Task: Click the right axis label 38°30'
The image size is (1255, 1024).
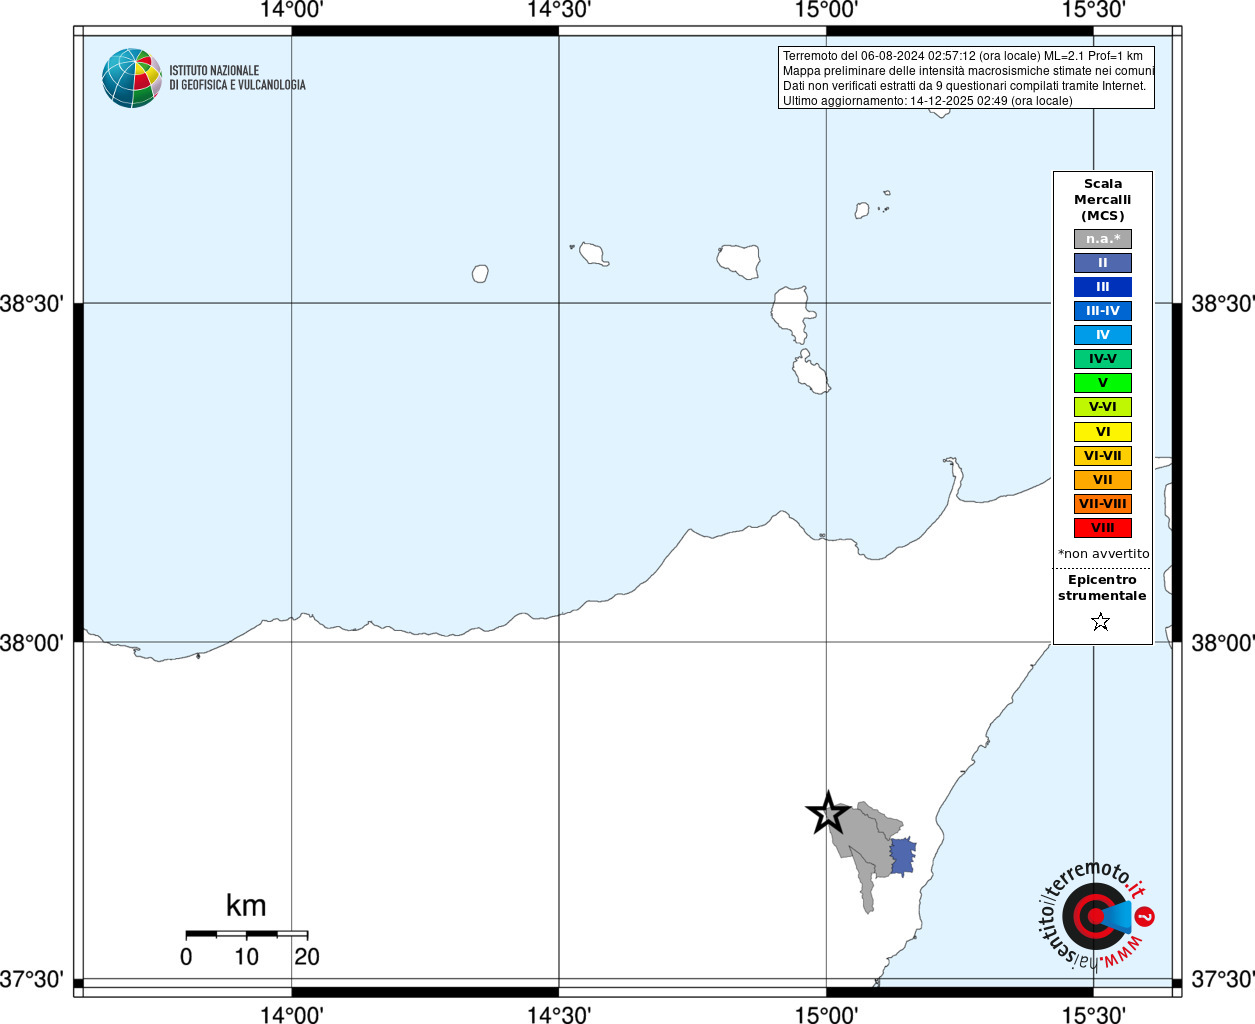Action: click(1222, 303)
